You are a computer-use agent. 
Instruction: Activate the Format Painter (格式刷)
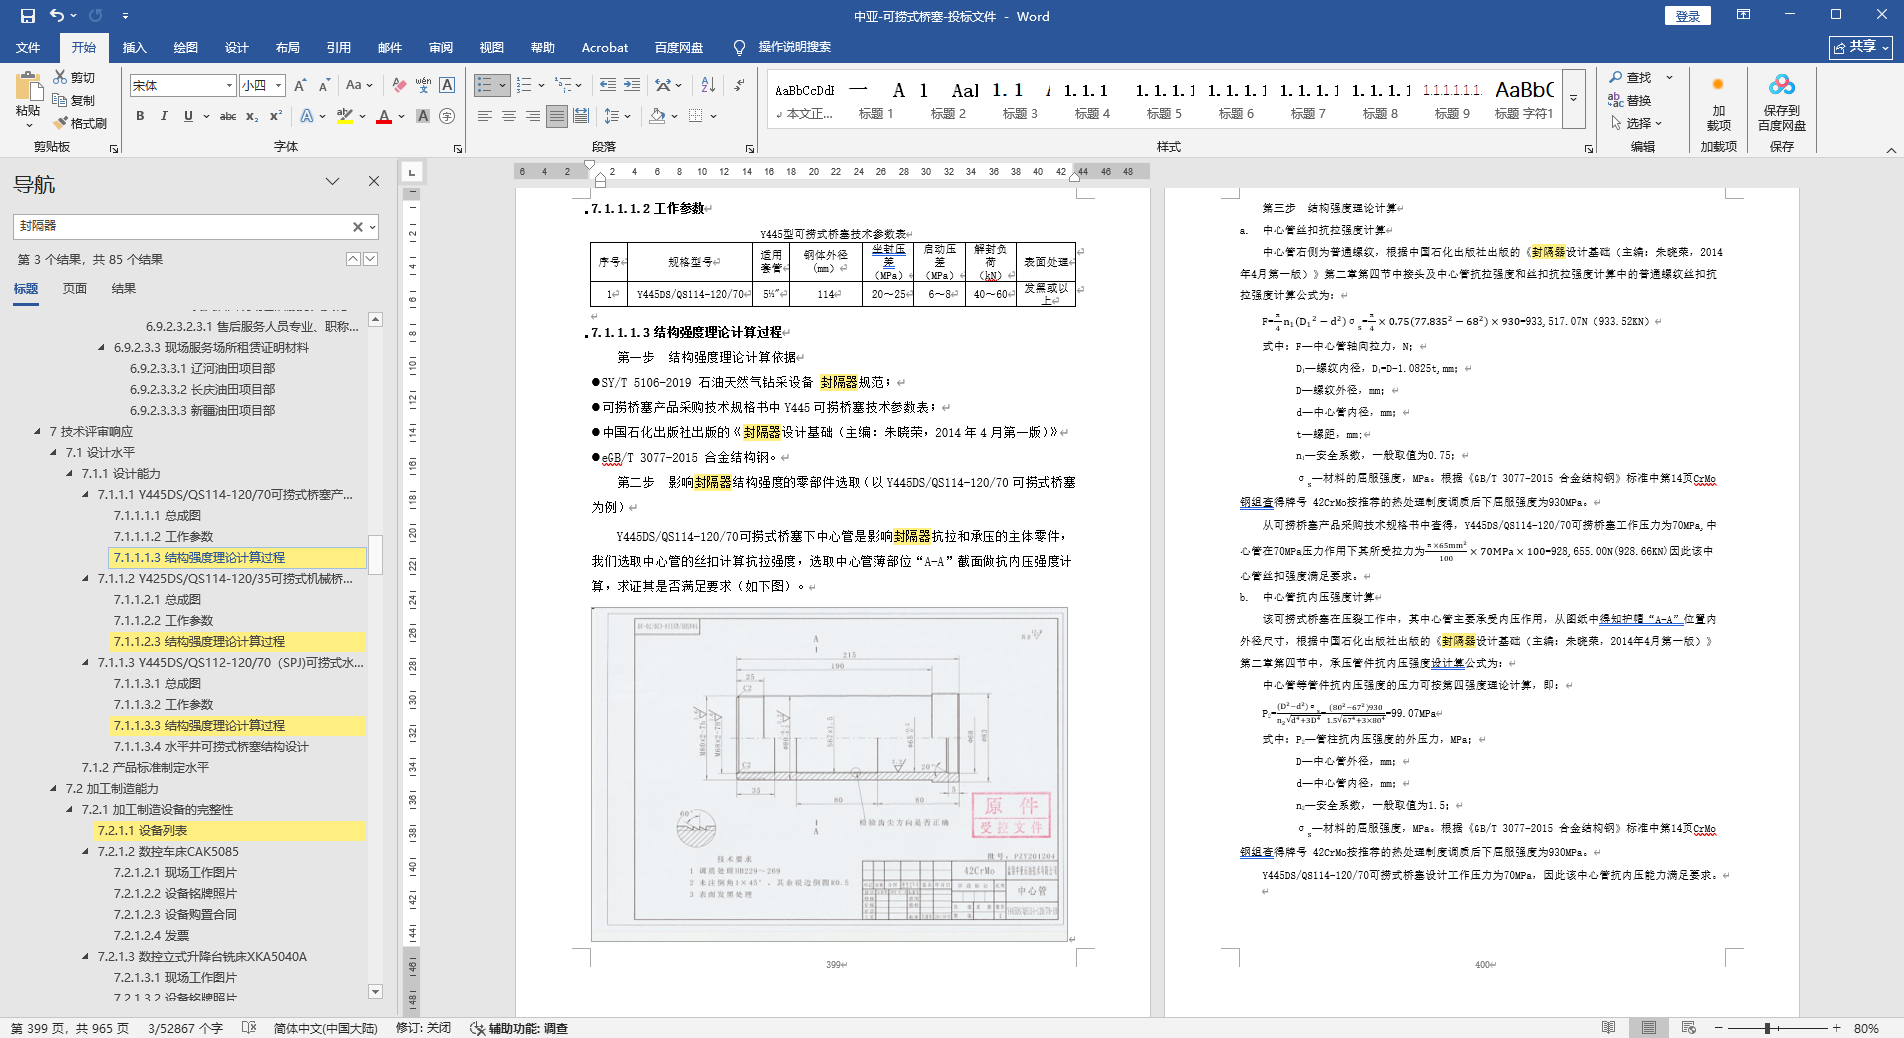click(80, 123)
